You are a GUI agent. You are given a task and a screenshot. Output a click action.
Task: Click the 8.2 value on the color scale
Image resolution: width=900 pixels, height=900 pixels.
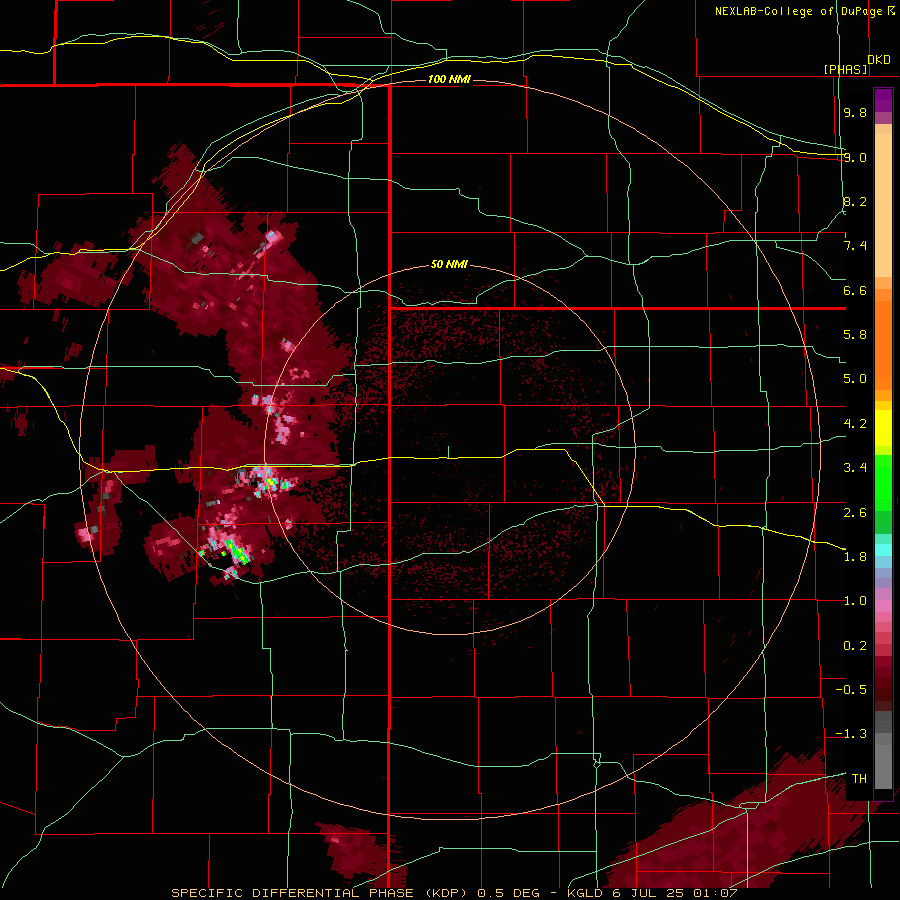click(x=855, y=201)
